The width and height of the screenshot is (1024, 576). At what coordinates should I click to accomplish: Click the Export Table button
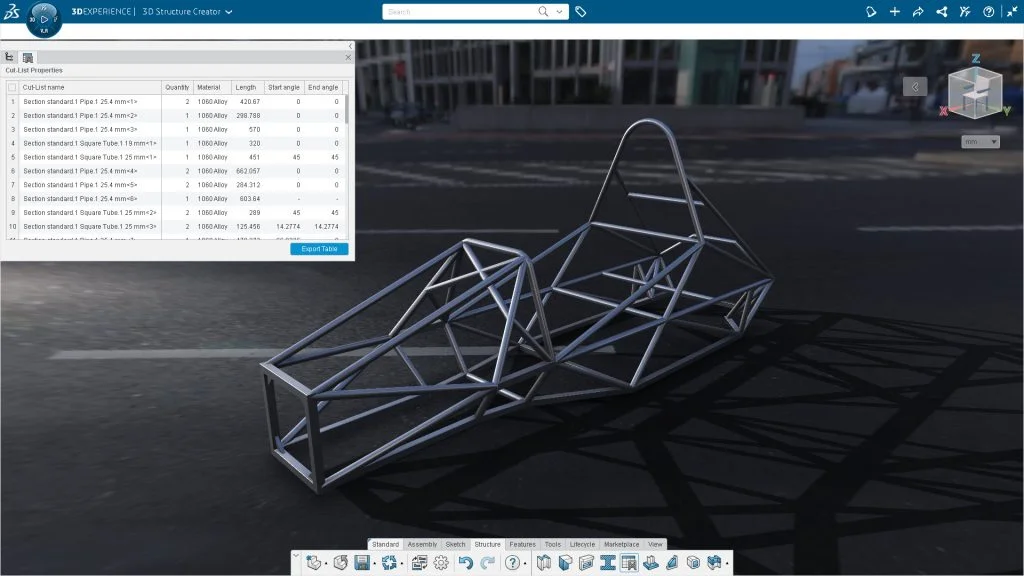[x=319, y=249]
